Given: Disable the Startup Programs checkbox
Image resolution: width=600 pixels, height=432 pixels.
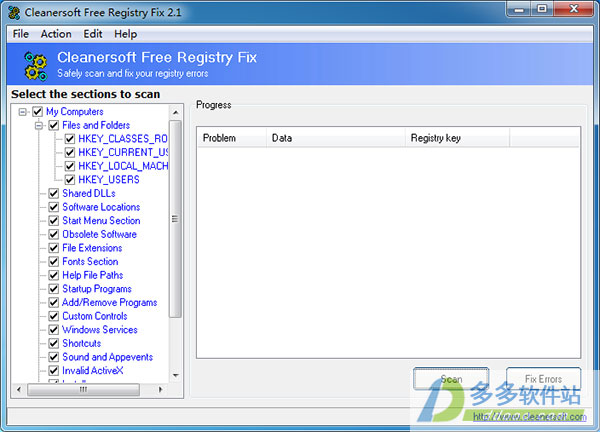Looking at the screenshot, I should click(x=54, y=289).
